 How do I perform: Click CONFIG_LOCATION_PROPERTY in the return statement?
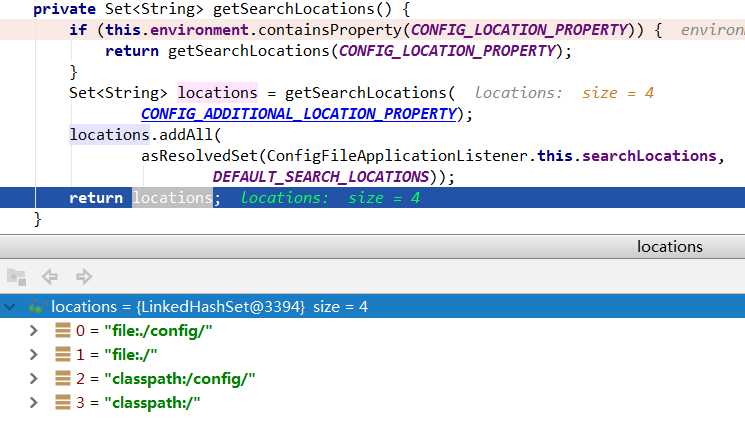click(x=447, y=51)
